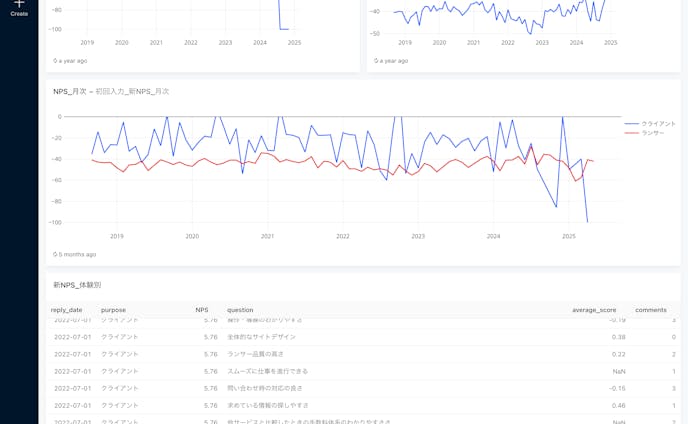688x424 pixels.
Task: Sort by average_score column header
Action: click(594, 310)
